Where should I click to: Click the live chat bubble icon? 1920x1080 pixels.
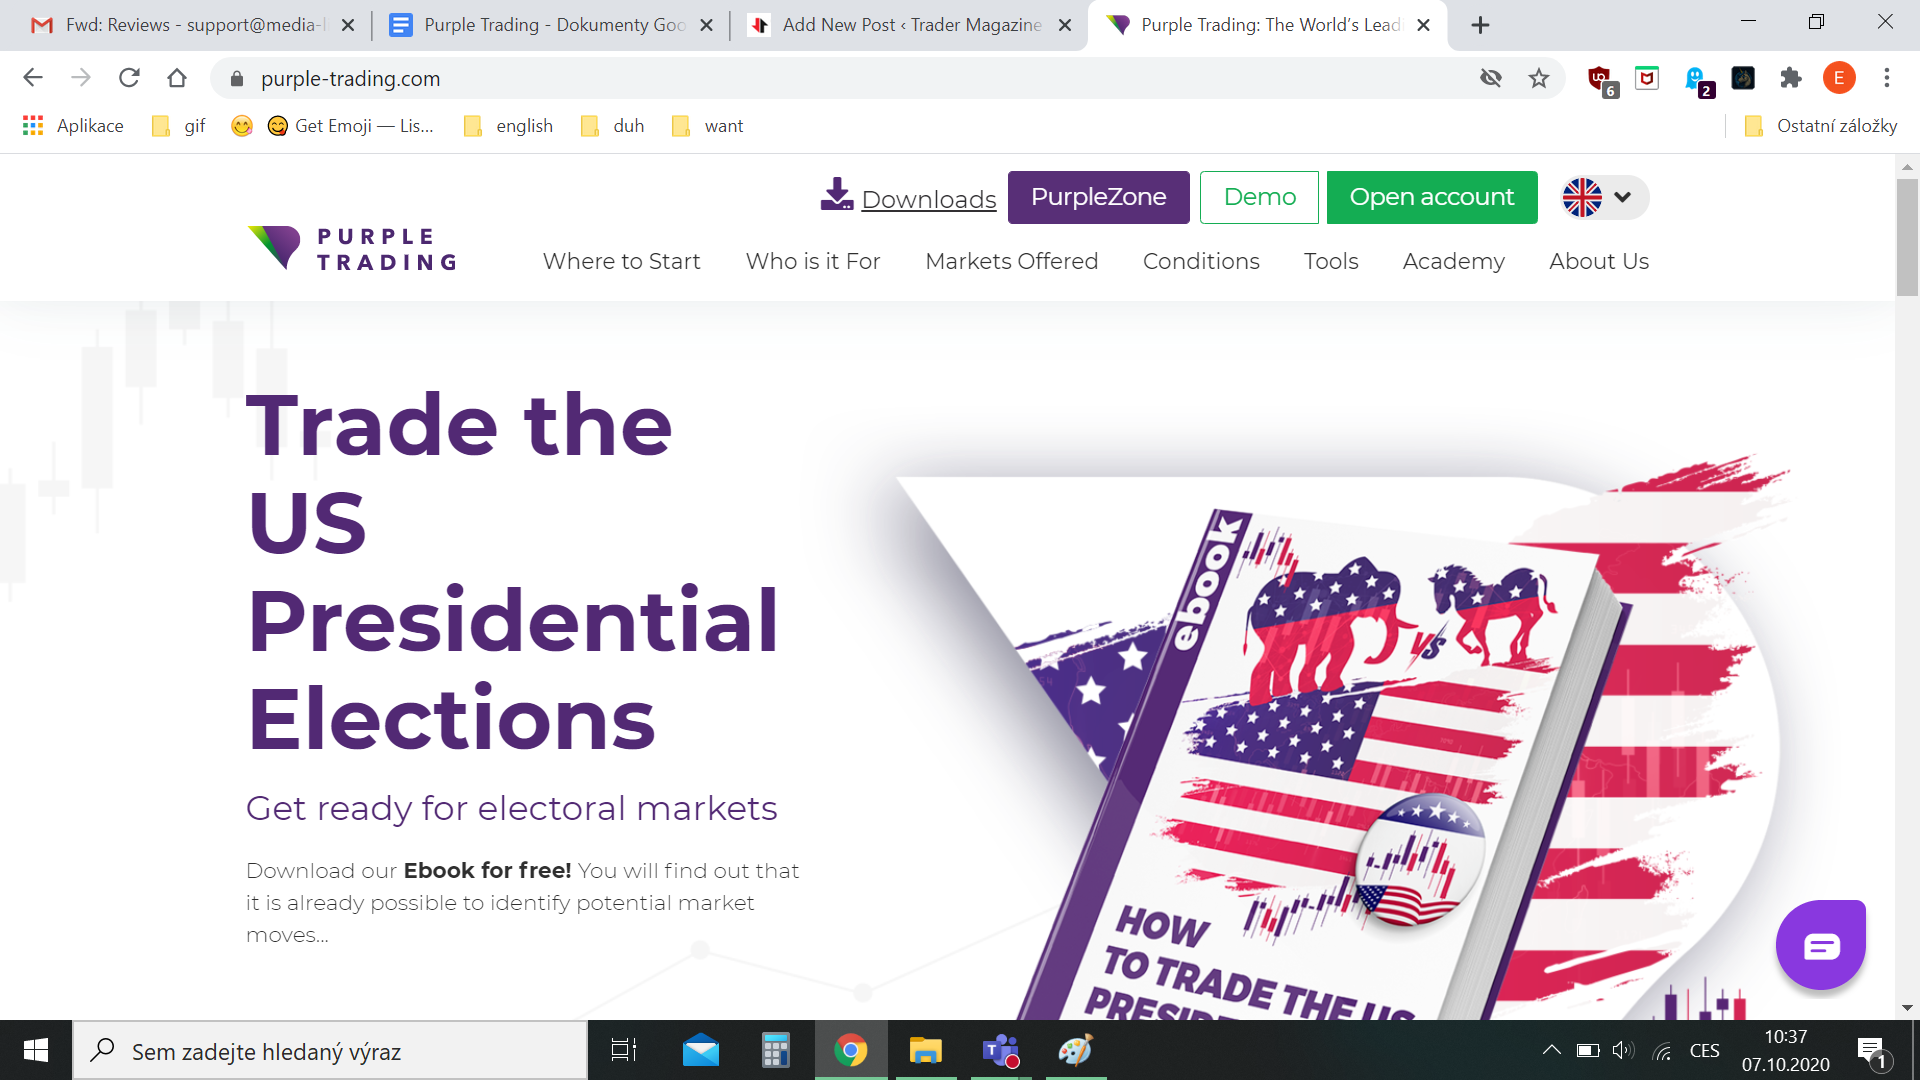1820,945
